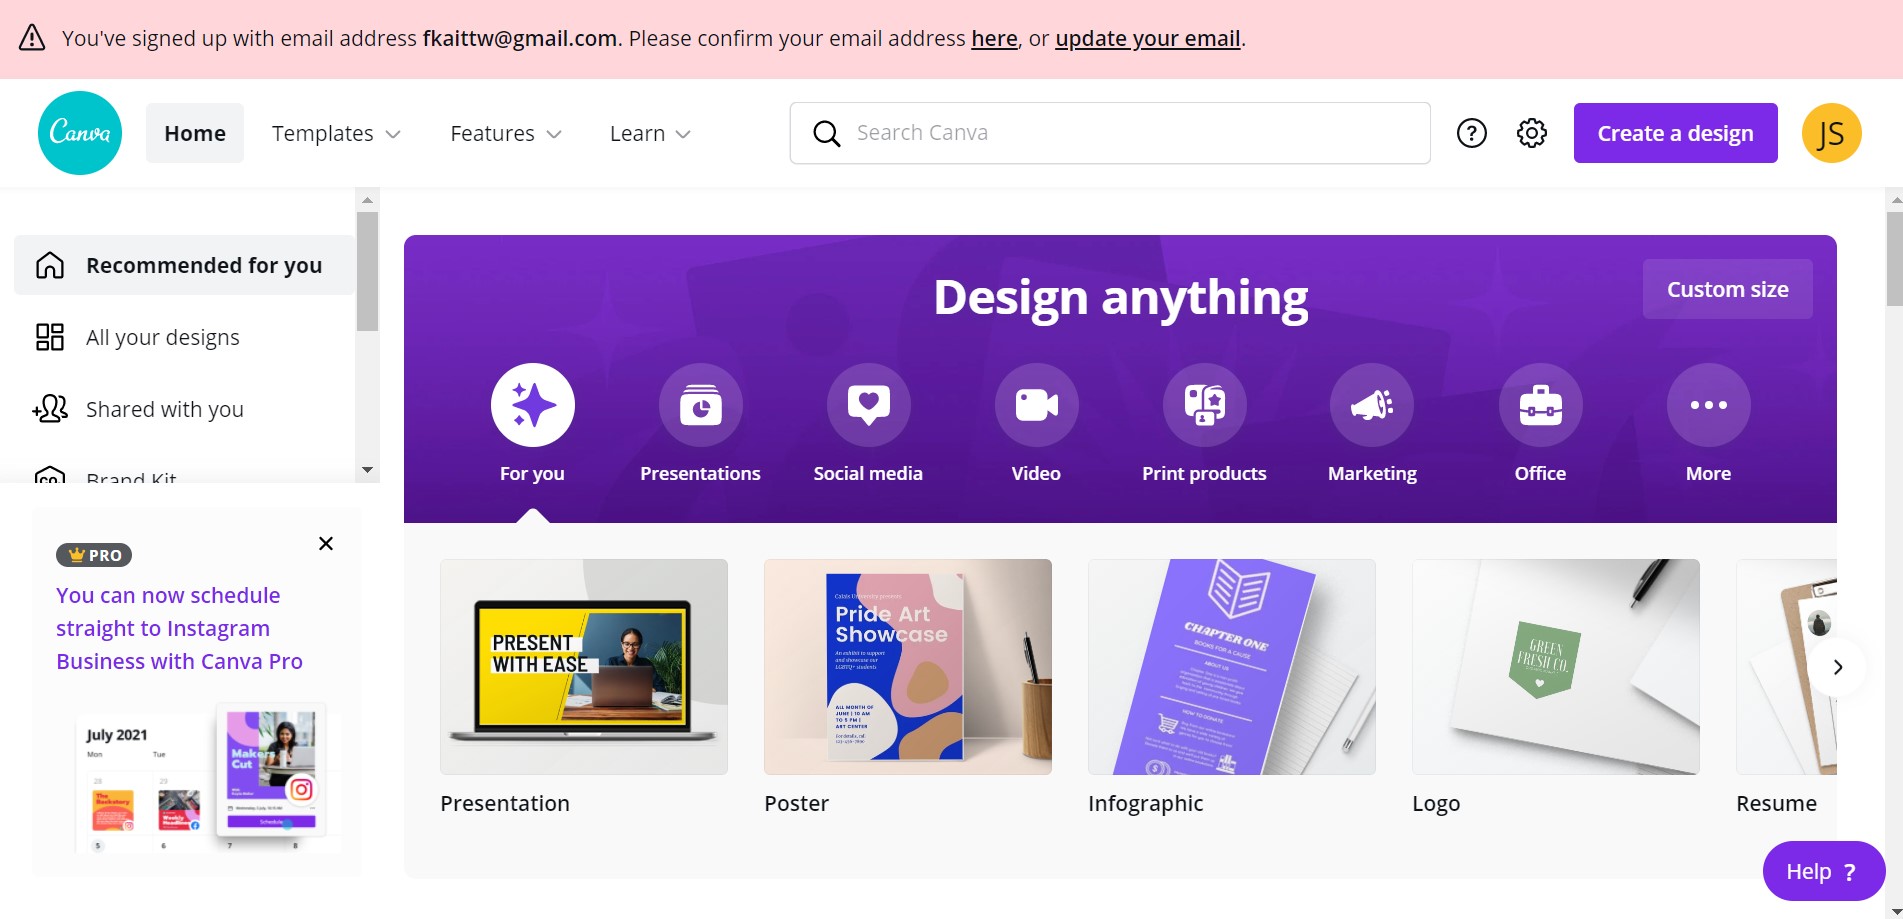Select the Marketing megaphone icon
The image size is (1903, 919).
click(1372, 405)
